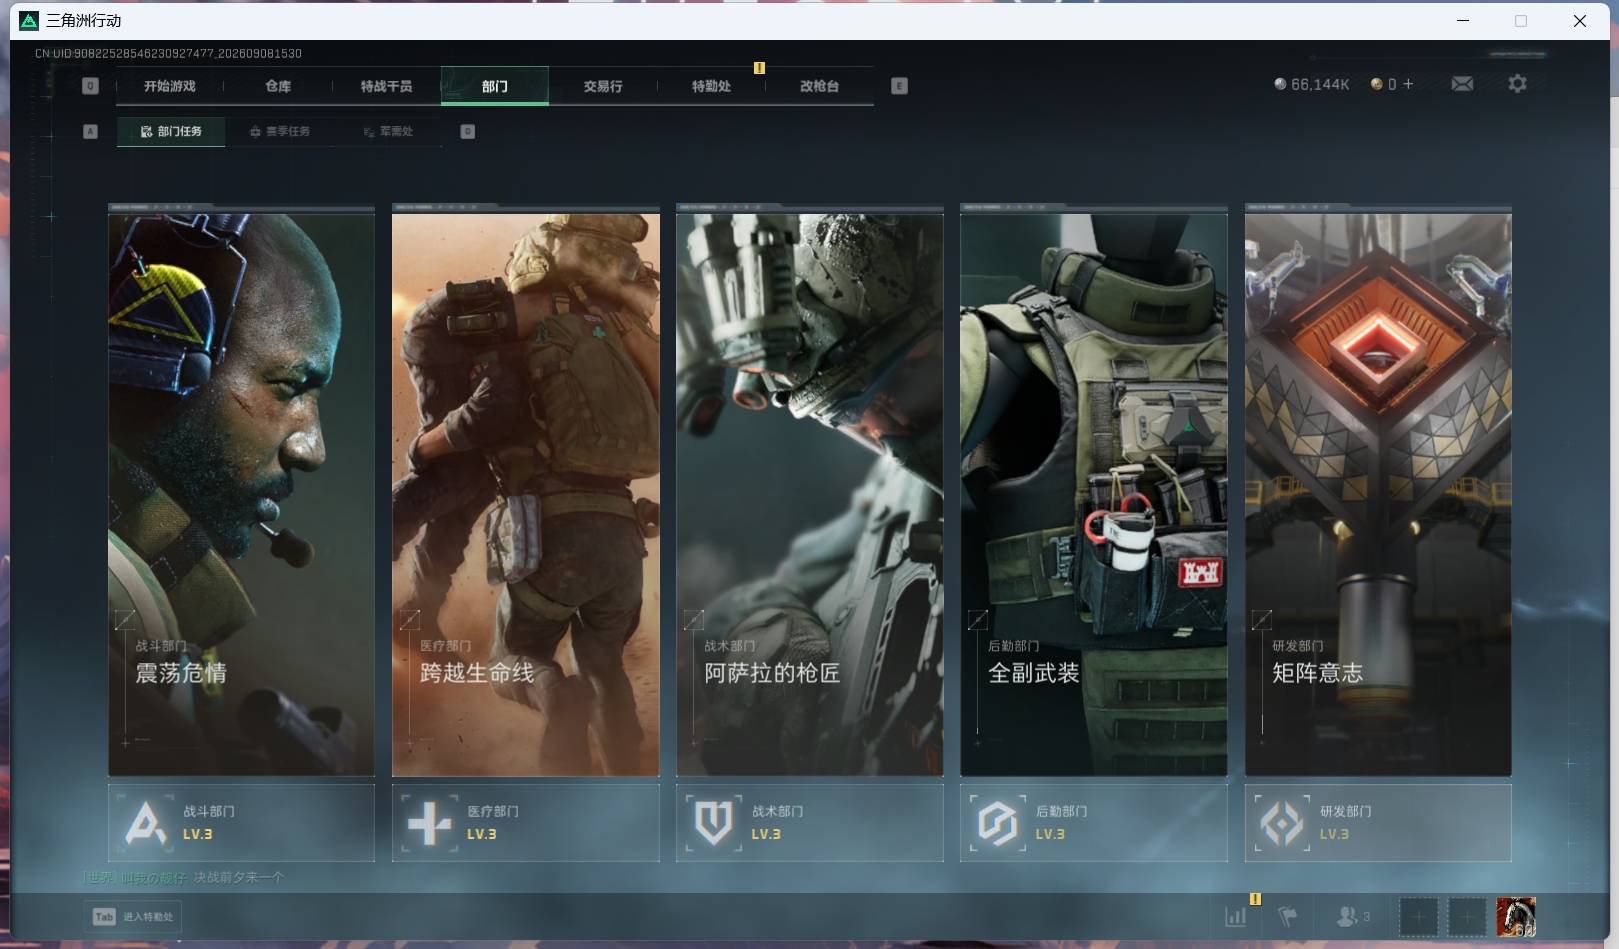Click the flags icon in bottom bar
Screen dimensions: 1619x949
tap(1288, 916)
